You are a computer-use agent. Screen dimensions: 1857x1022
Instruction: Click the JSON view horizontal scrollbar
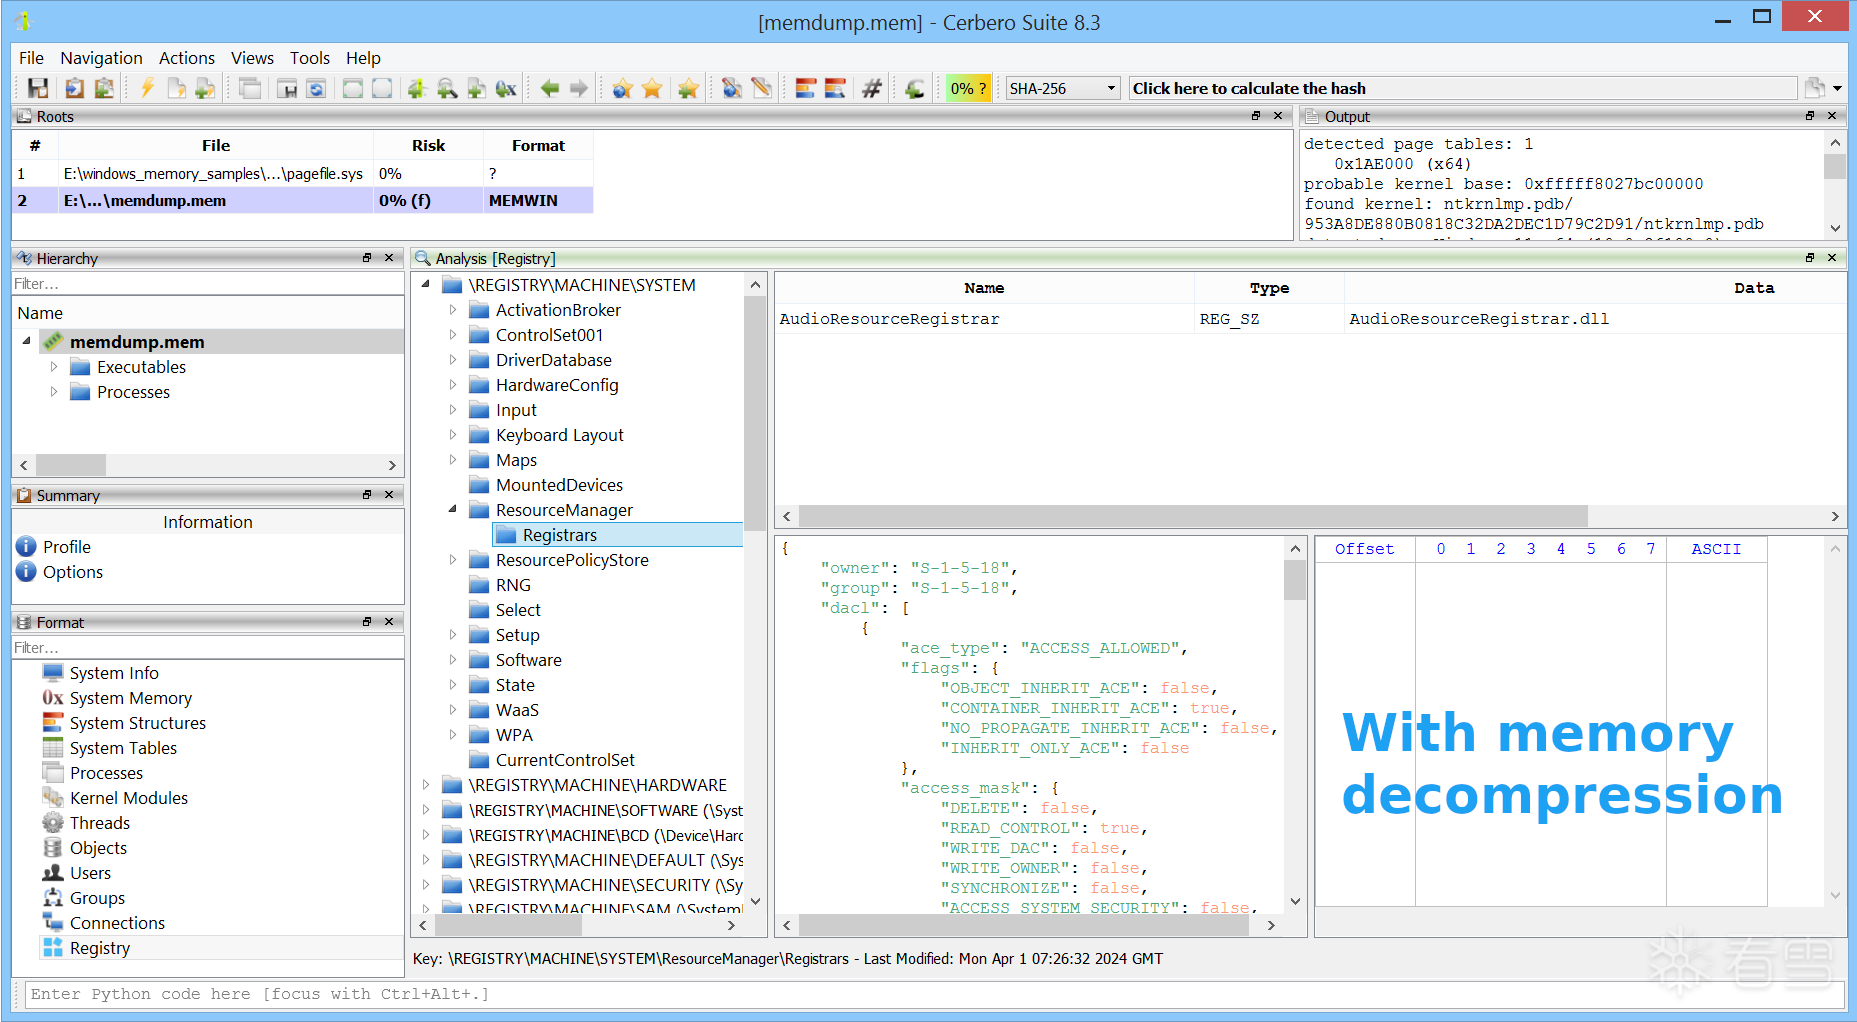1028,925
